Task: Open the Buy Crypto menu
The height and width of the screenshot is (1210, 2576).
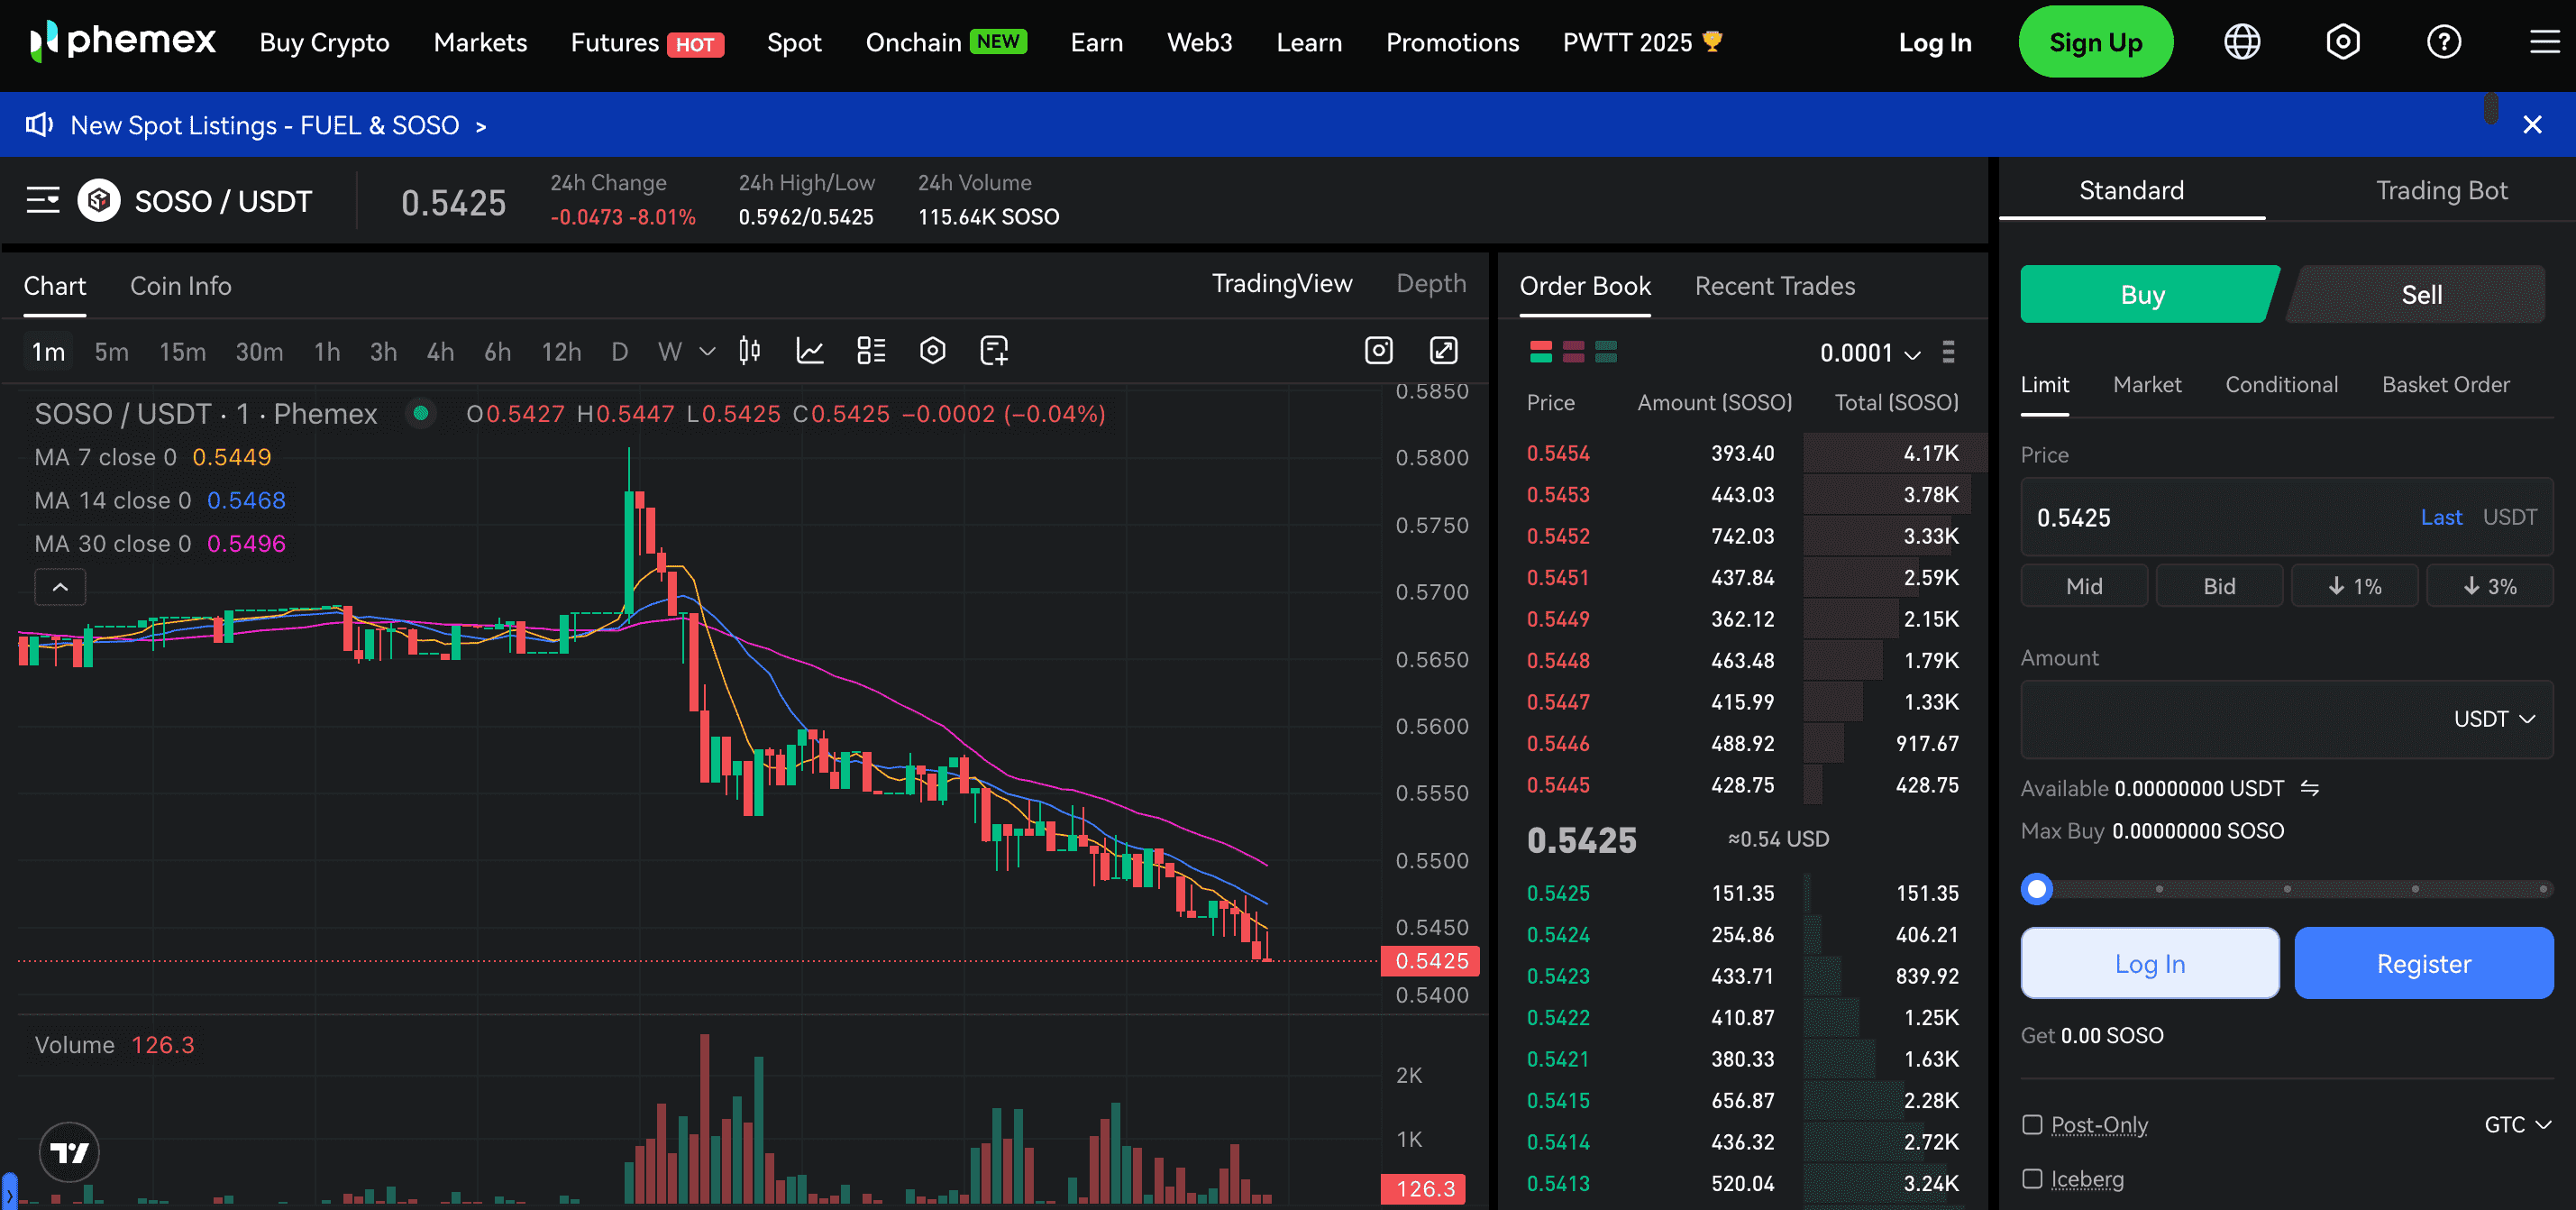Action: (x=324, y=42)
